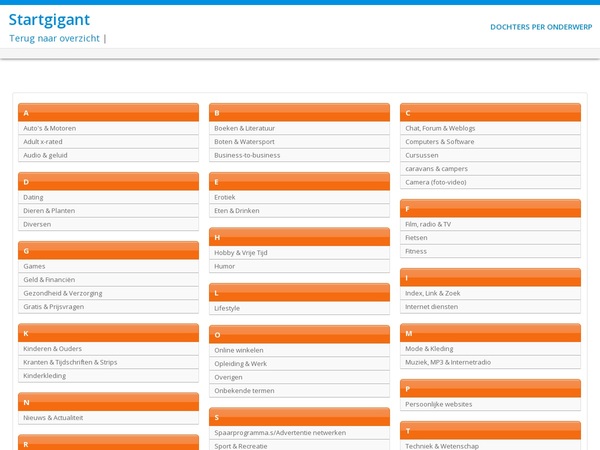600x450 pixels.
Task: Click the orange G section header
Action: click(x=108, y=251)
